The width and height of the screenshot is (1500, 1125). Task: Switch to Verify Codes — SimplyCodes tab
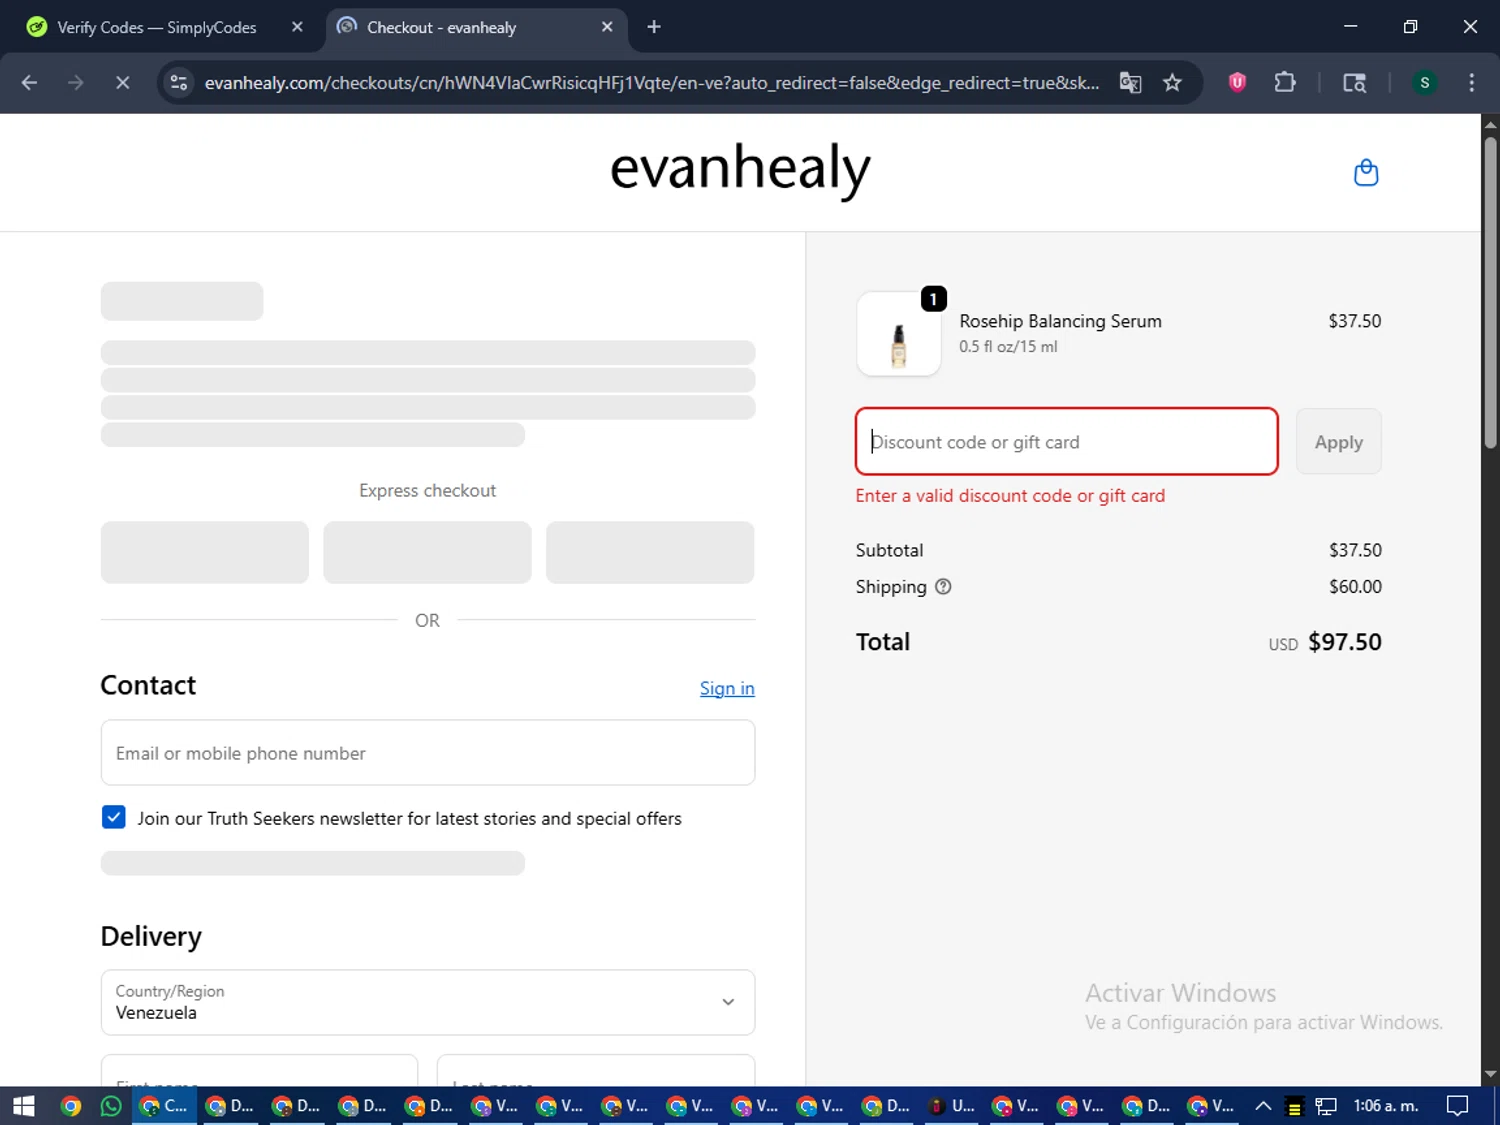coord(157,27)
